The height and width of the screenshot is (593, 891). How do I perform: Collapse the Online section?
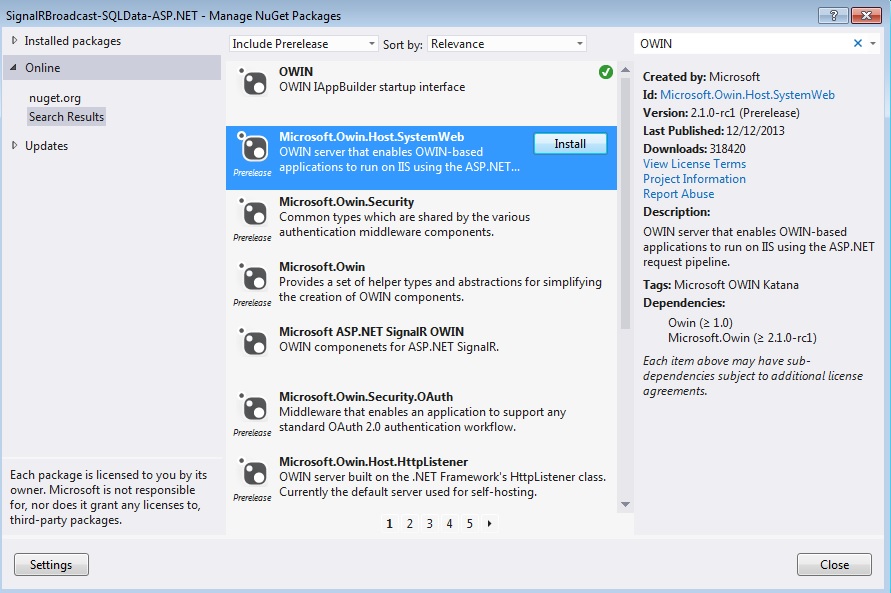point(14,67)
